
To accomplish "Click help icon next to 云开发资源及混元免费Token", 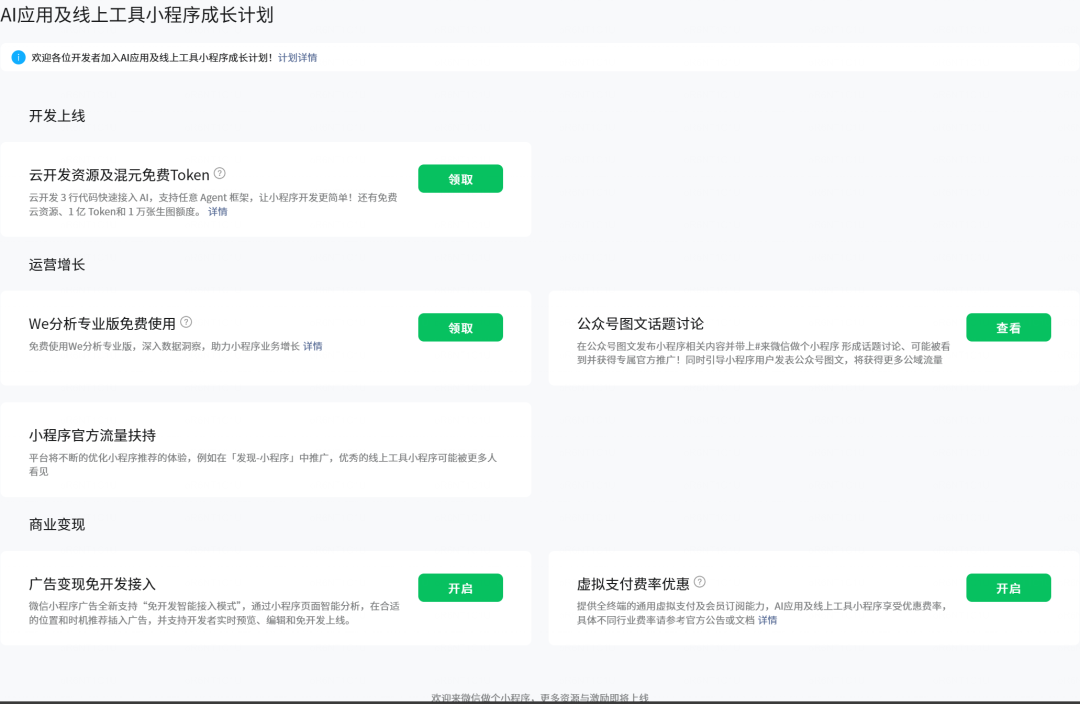I will [x=220, y=174].
